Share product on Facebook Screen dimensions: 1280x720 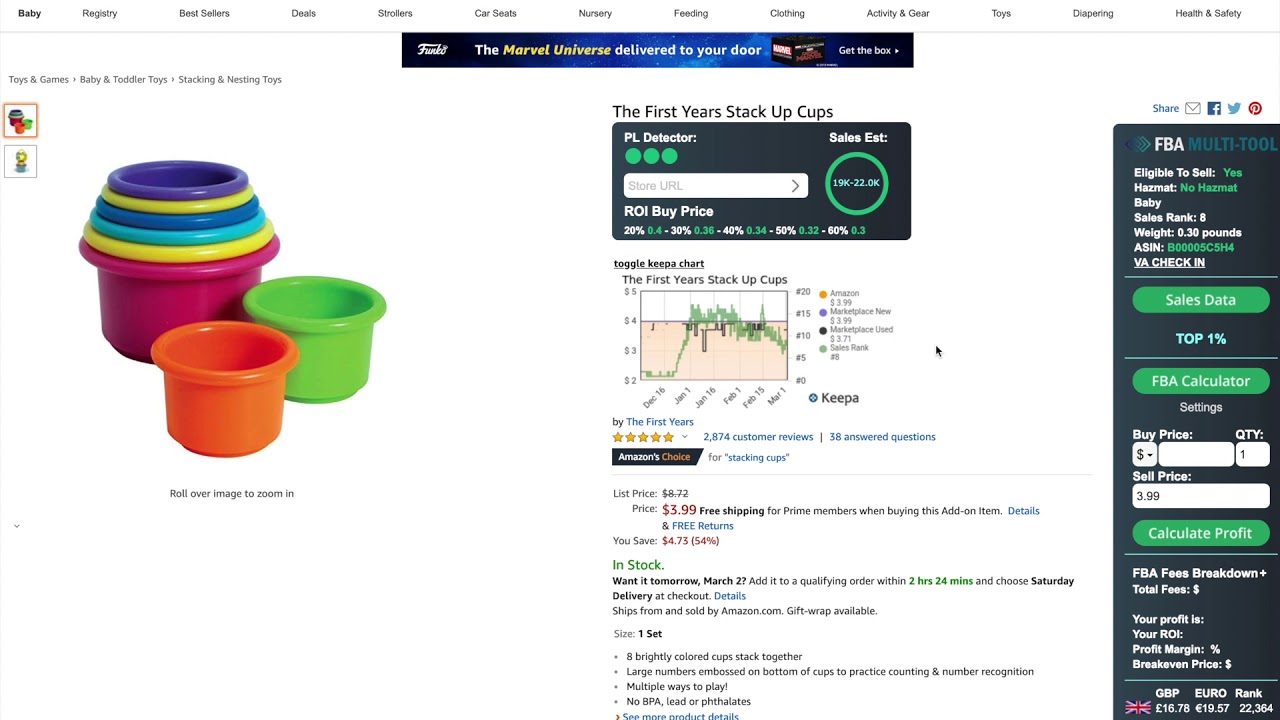[x=1214, y=108]
